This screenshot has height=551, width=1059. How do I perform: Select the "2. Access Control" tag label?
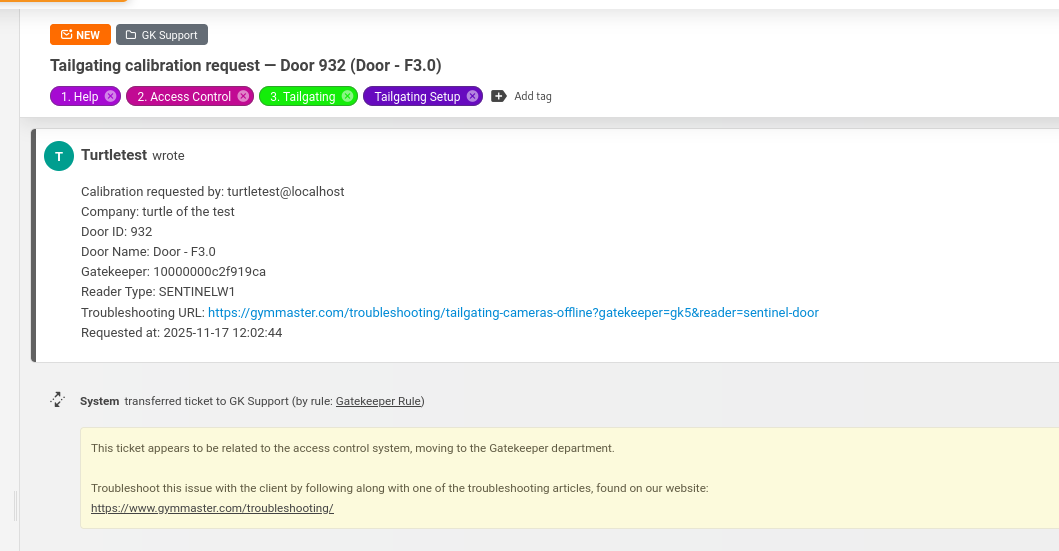point(183,97)
